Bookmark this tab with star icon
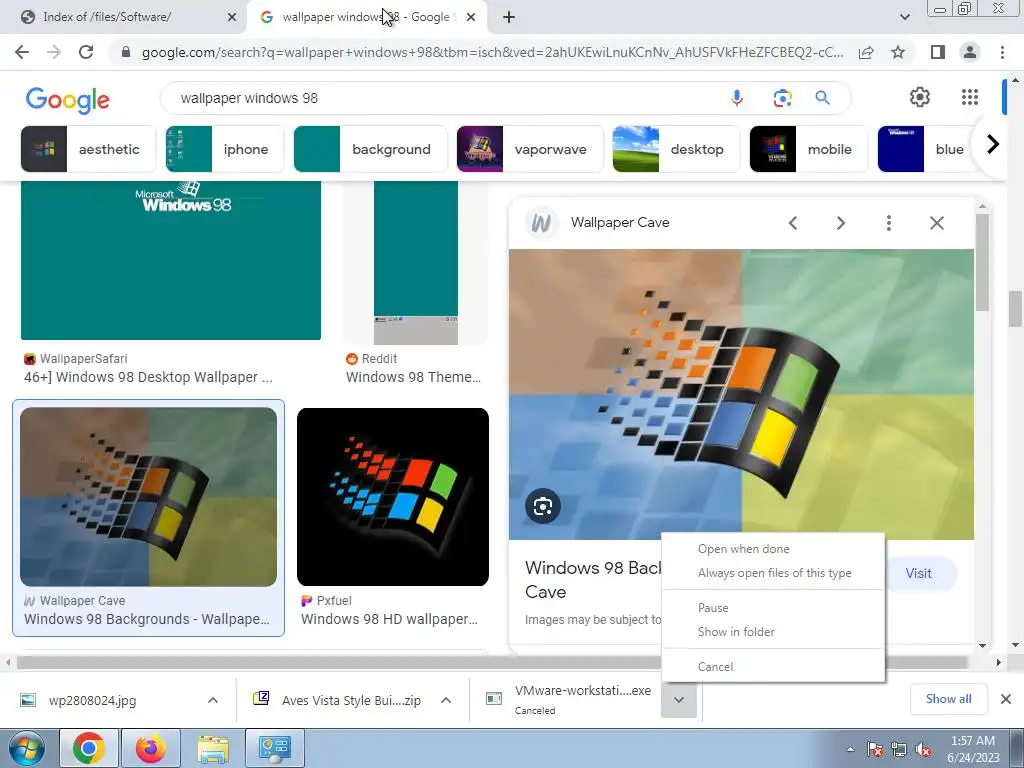The width and height of the screenshot is (1024, 768). [898, 52]
